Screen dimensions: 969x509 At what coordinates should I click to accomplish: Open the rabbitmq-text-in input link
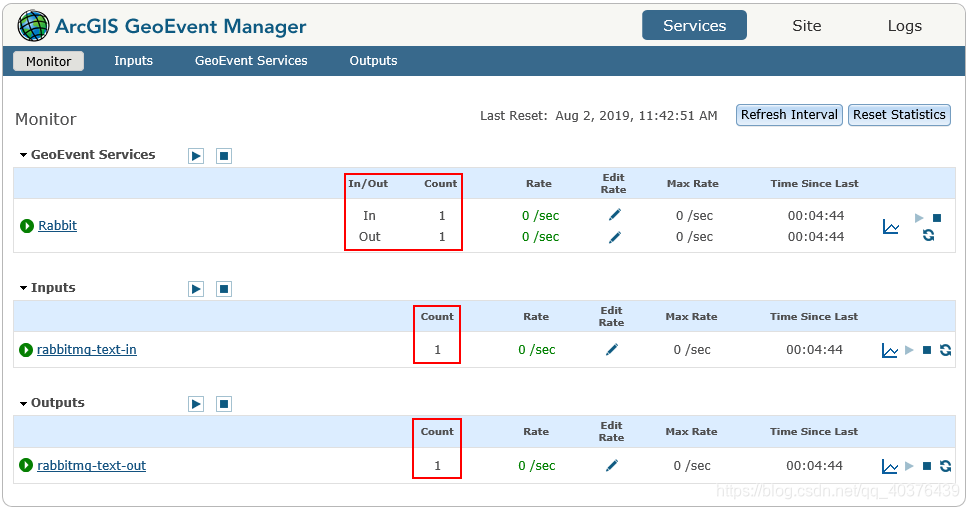click(x=87, y=350)
